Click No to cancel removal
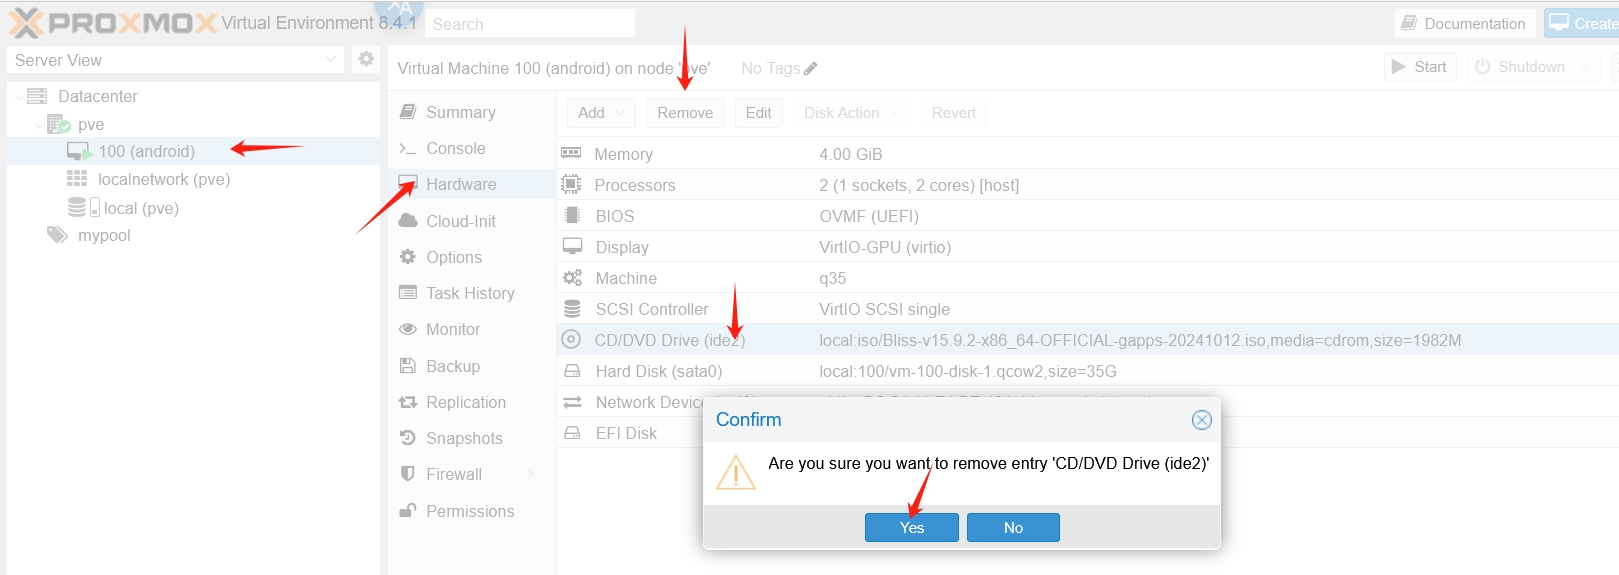 coord(1013,528)
